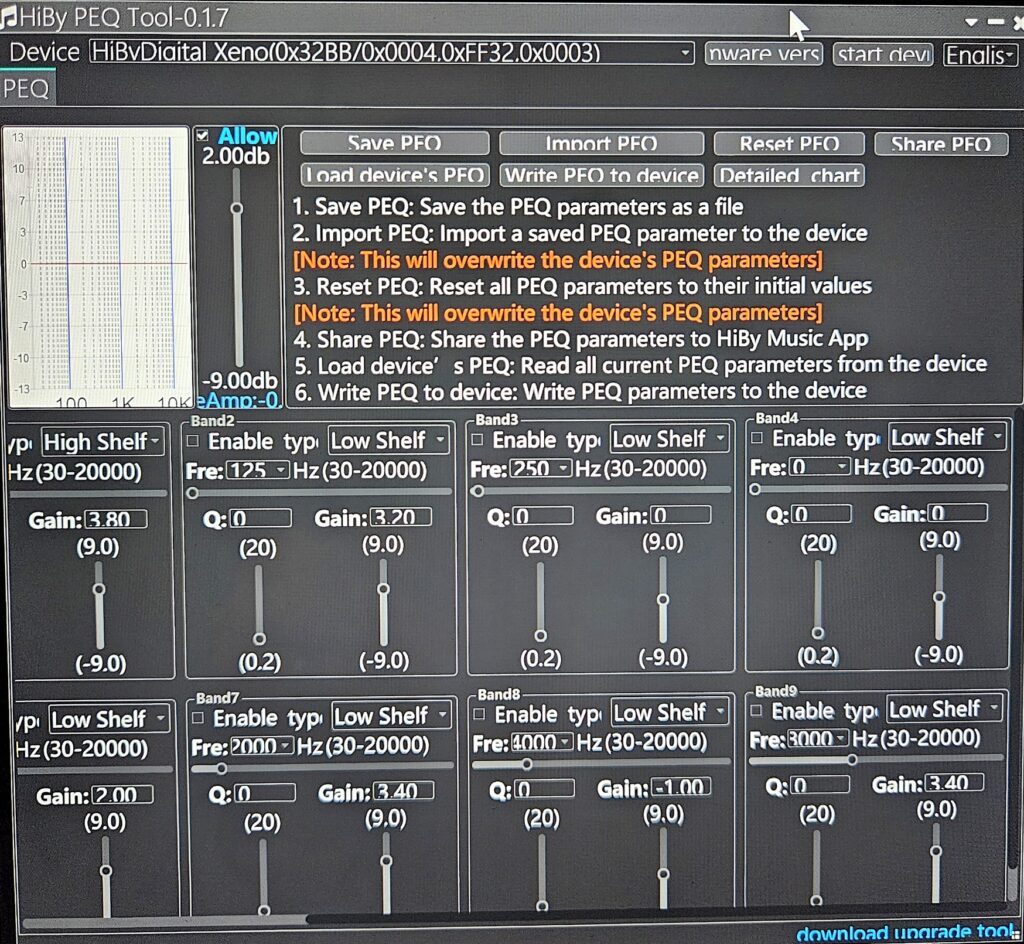Switch to the PEQ tab
This screenshot has height=944, width=1024.
click(x=26, y=88)
